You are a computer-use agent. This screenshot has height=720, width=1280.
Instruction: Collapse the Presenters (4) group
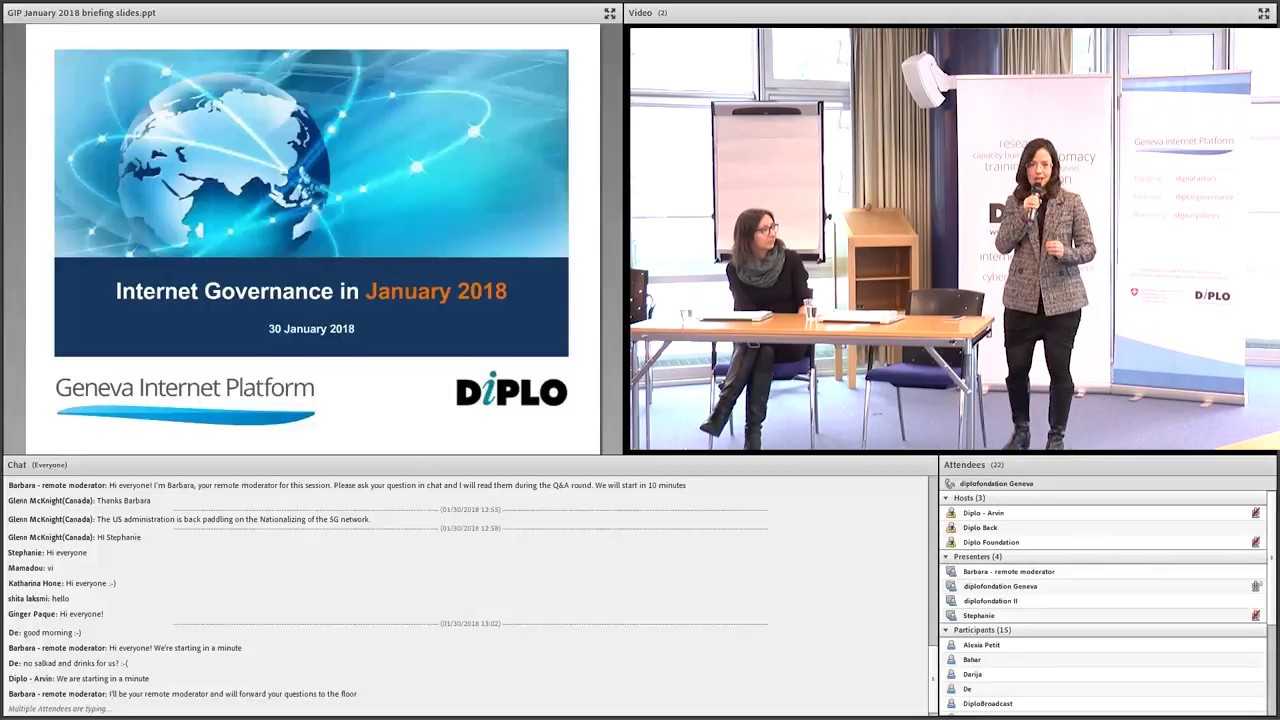(946, 557)
